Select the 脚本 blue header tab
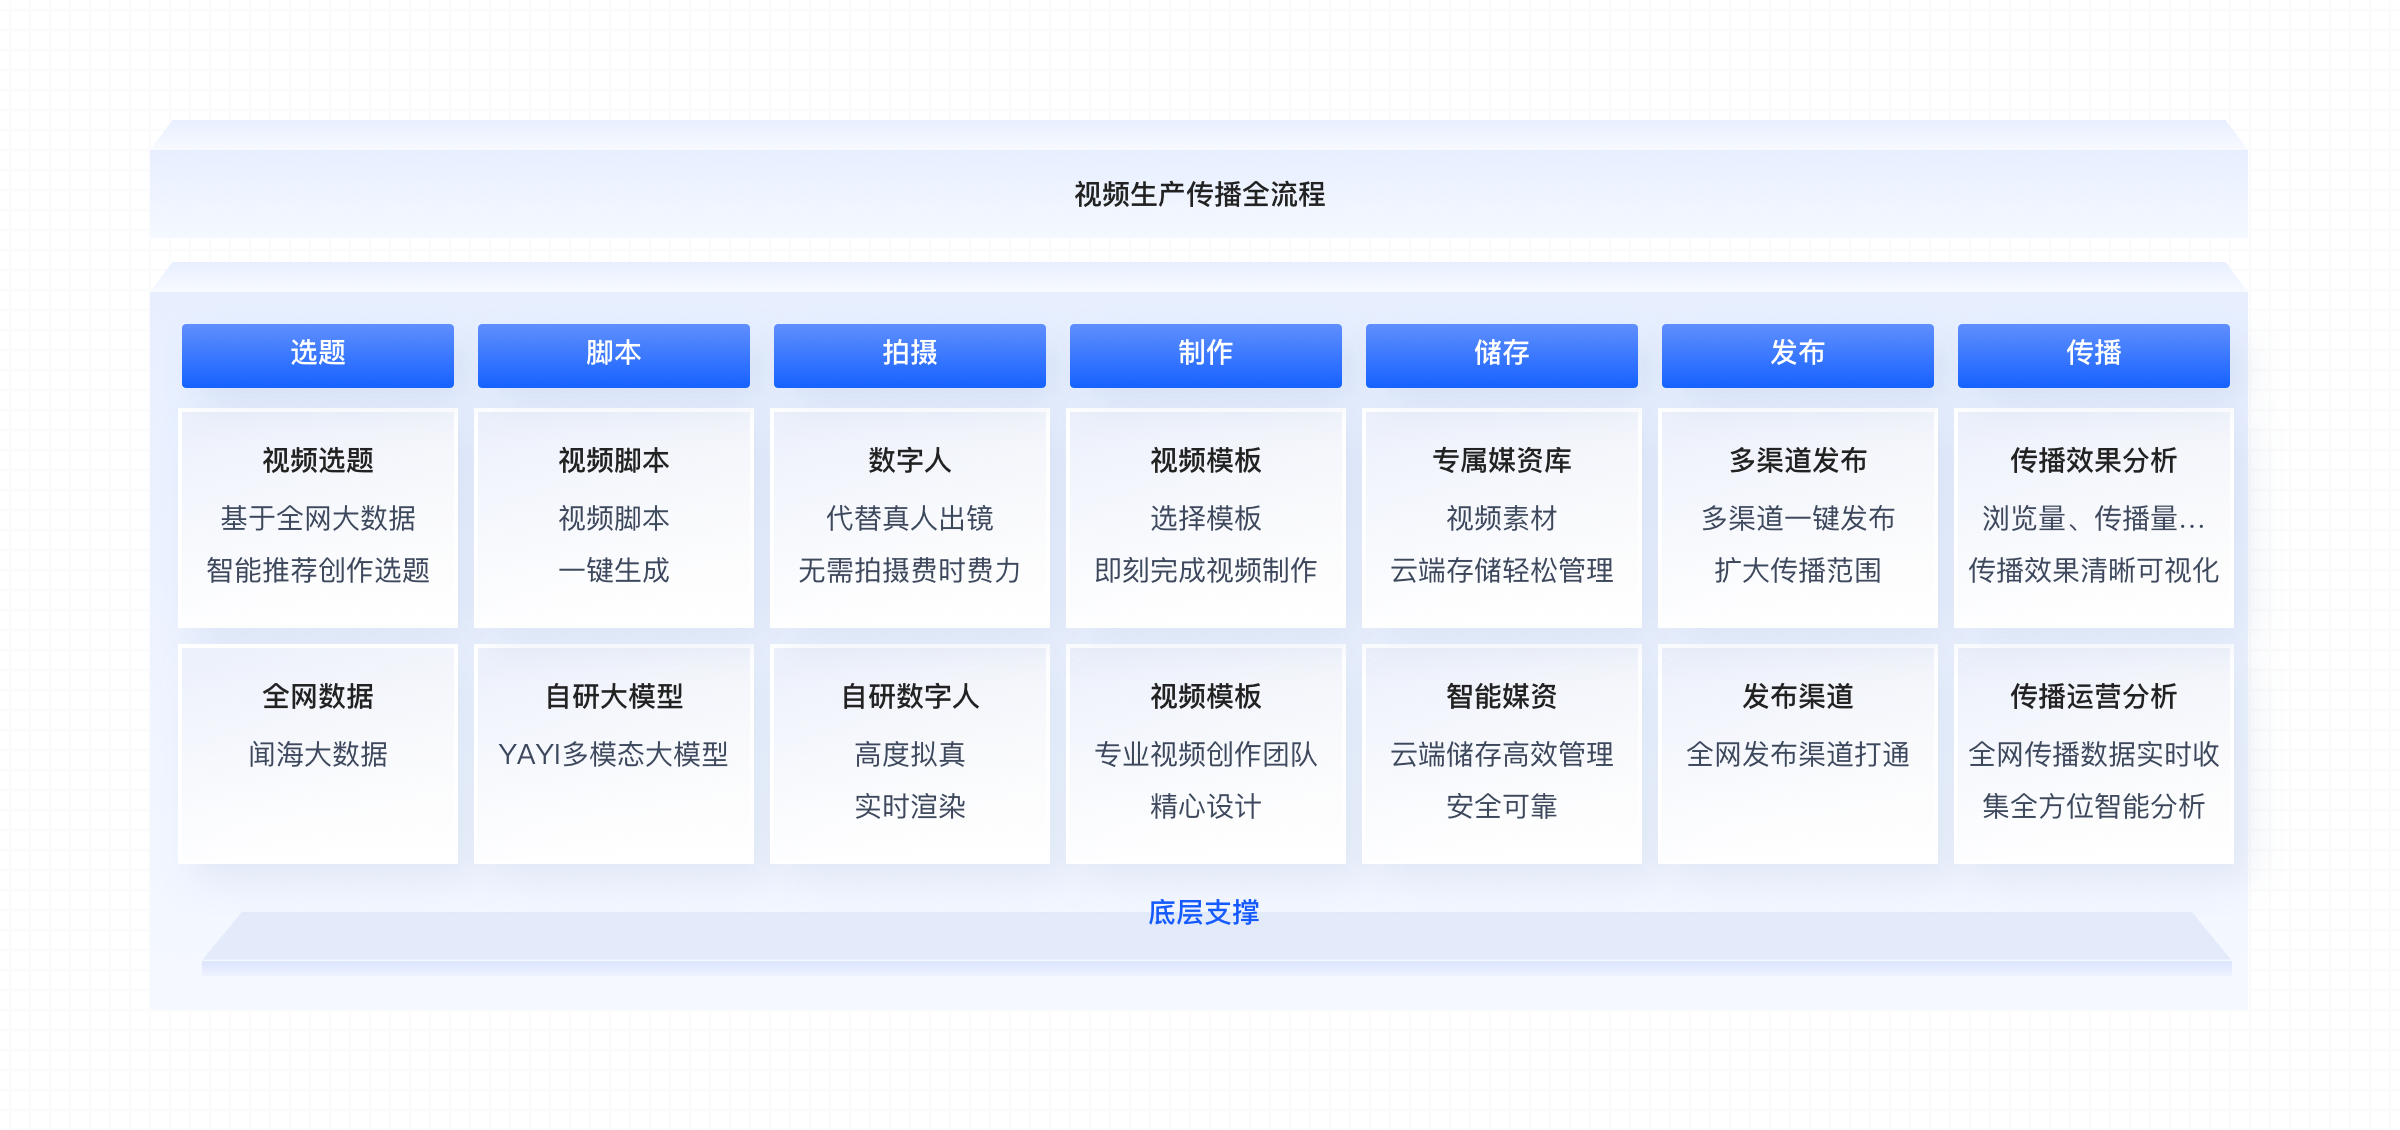Screen dimensions: 2400x1130 613,354
